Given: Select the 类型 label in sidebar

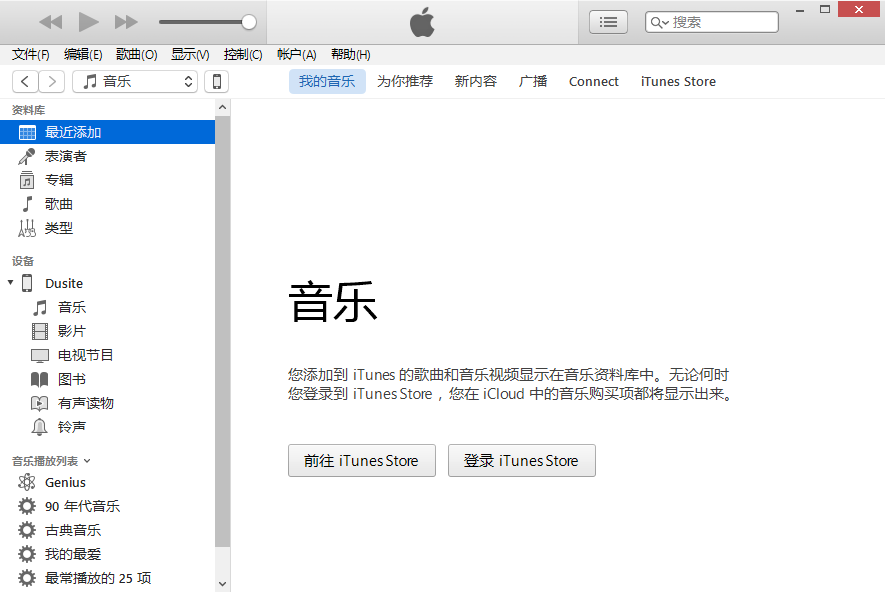Looking at the screenshot, I should (x=59, y=228).
